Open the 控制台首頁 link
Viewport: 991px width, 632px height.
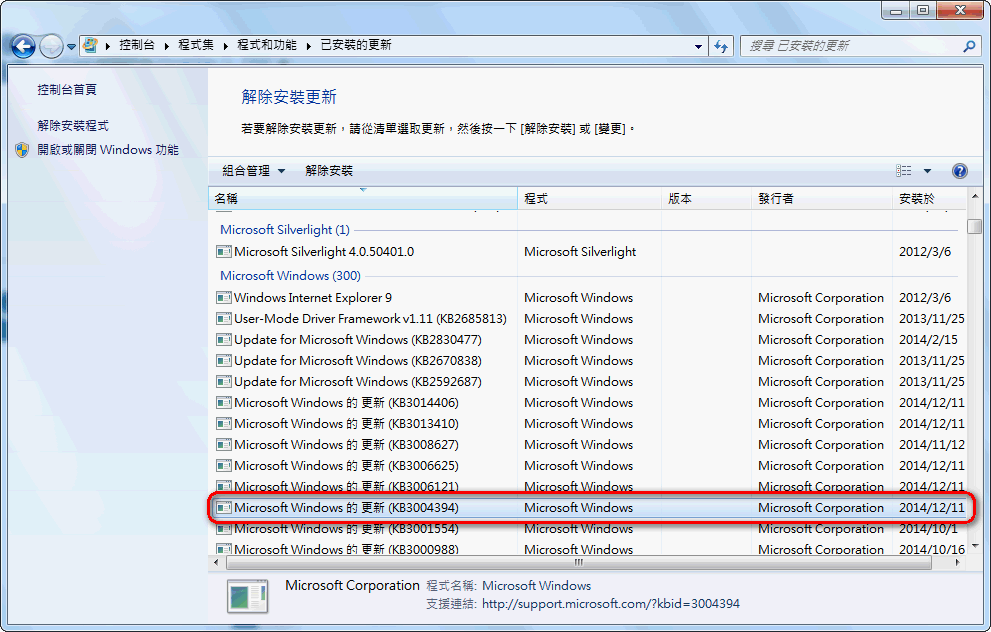[67, 90]
